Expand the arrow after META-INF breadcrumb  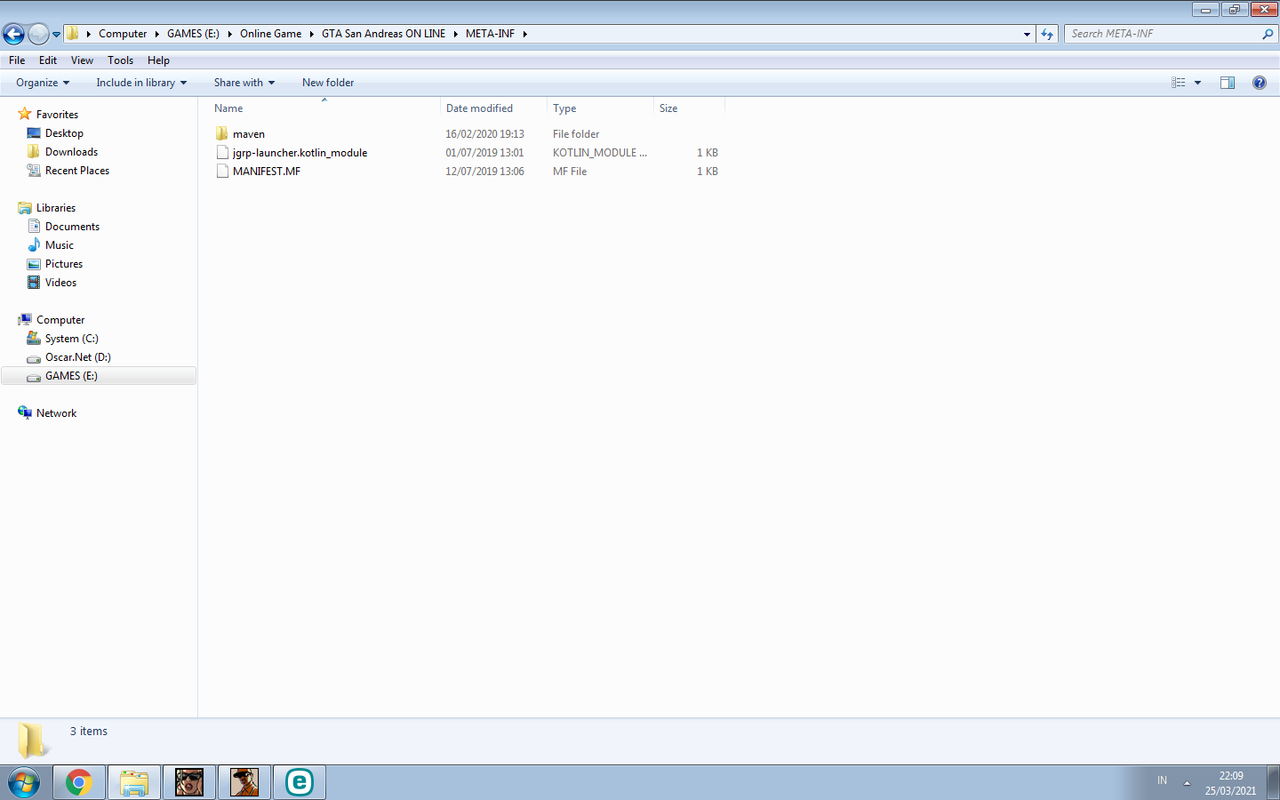(525, 34)
